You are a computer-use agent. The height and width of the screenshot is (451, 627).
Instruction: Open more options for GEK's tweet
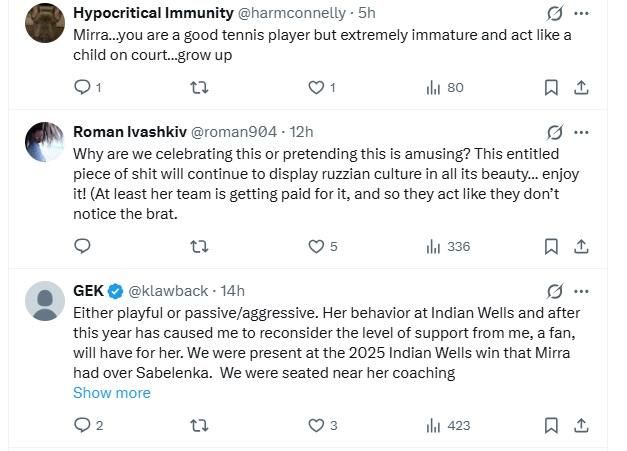(x=581, y=291)
